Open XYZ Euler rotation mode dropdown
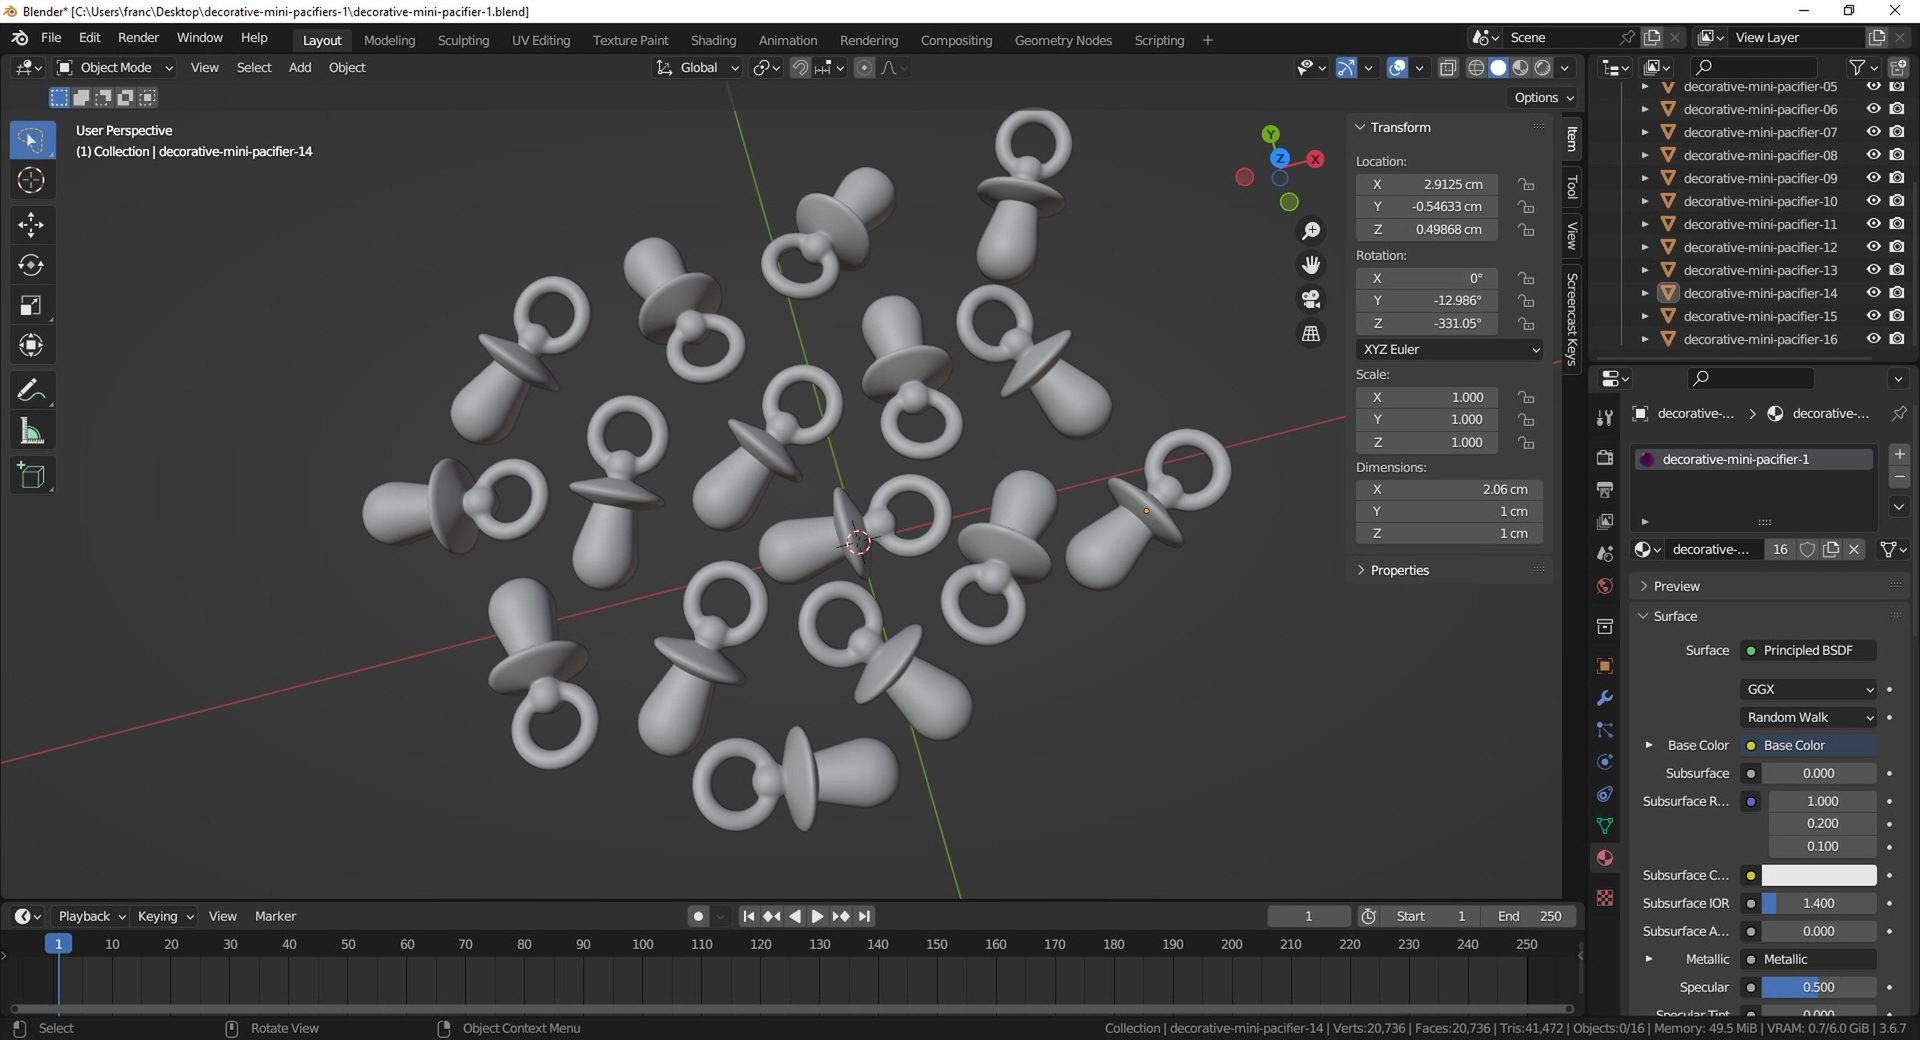 click(x=1449, y=349)
